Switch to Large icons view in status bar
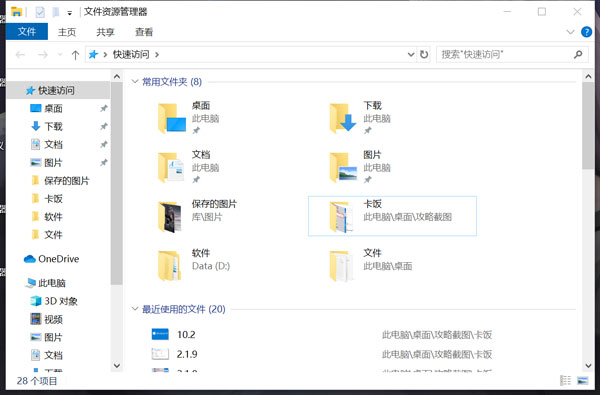 tap(582, 380)
